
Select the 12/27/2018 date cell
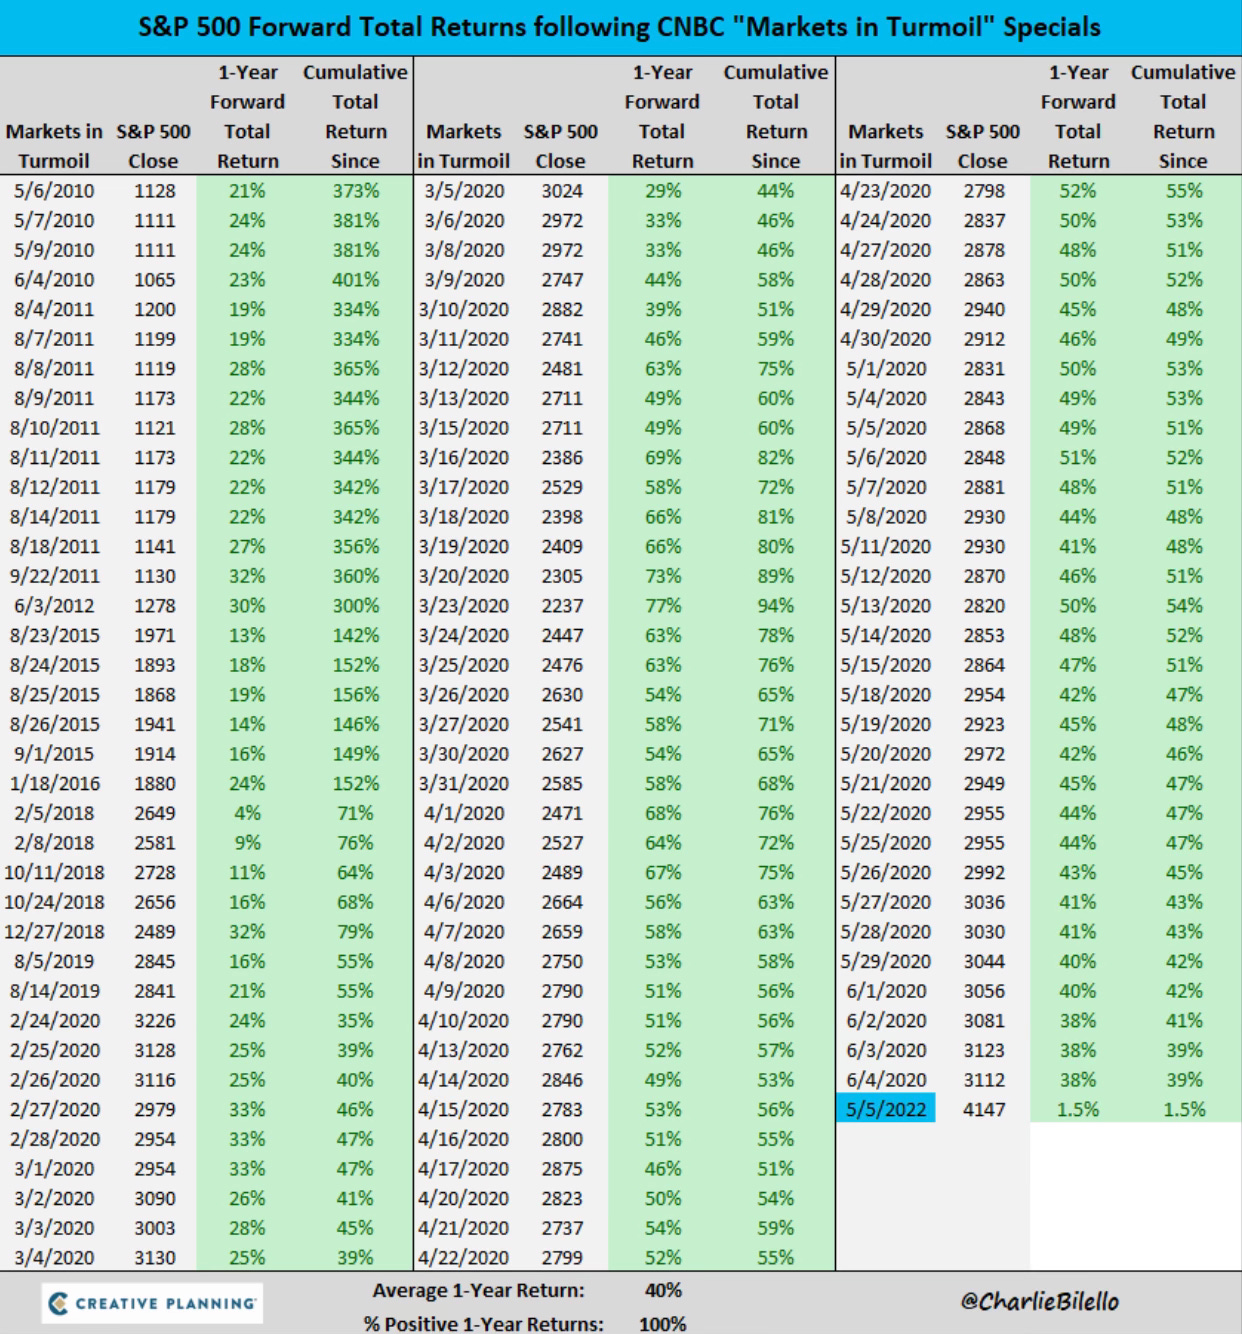coord(54,931)
